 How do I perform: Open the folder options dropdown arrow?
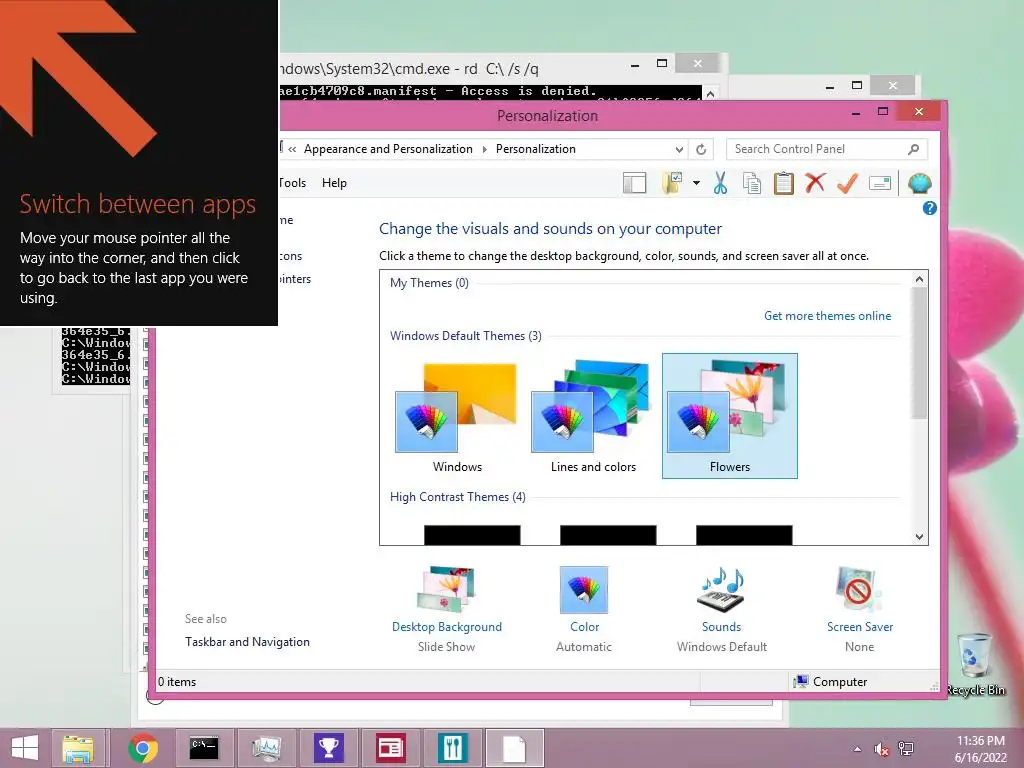point(696,184)
